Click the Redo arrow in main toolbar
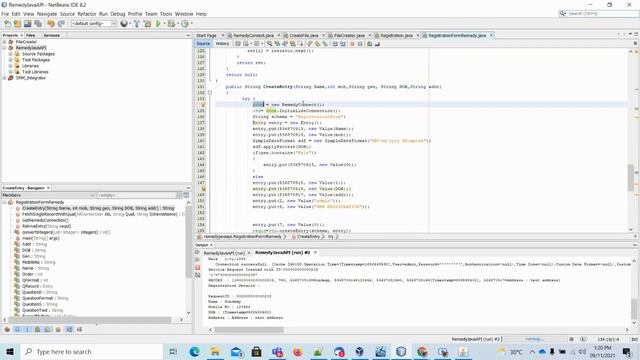 61,24
